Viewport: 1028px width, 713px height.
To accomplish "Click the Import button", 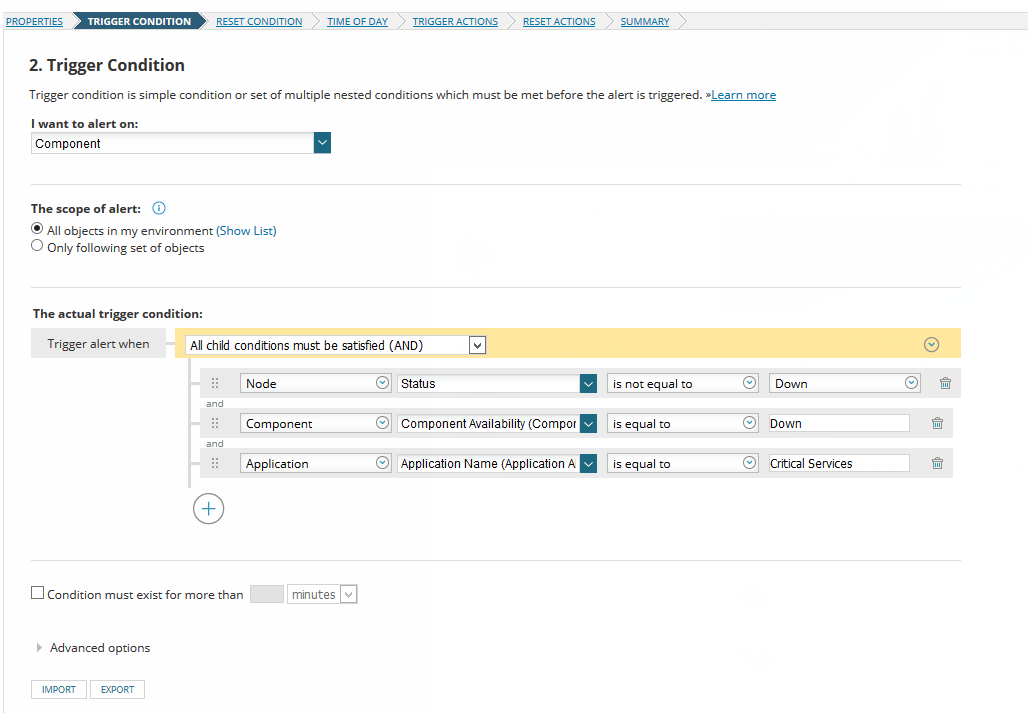I will click(59, 689).
